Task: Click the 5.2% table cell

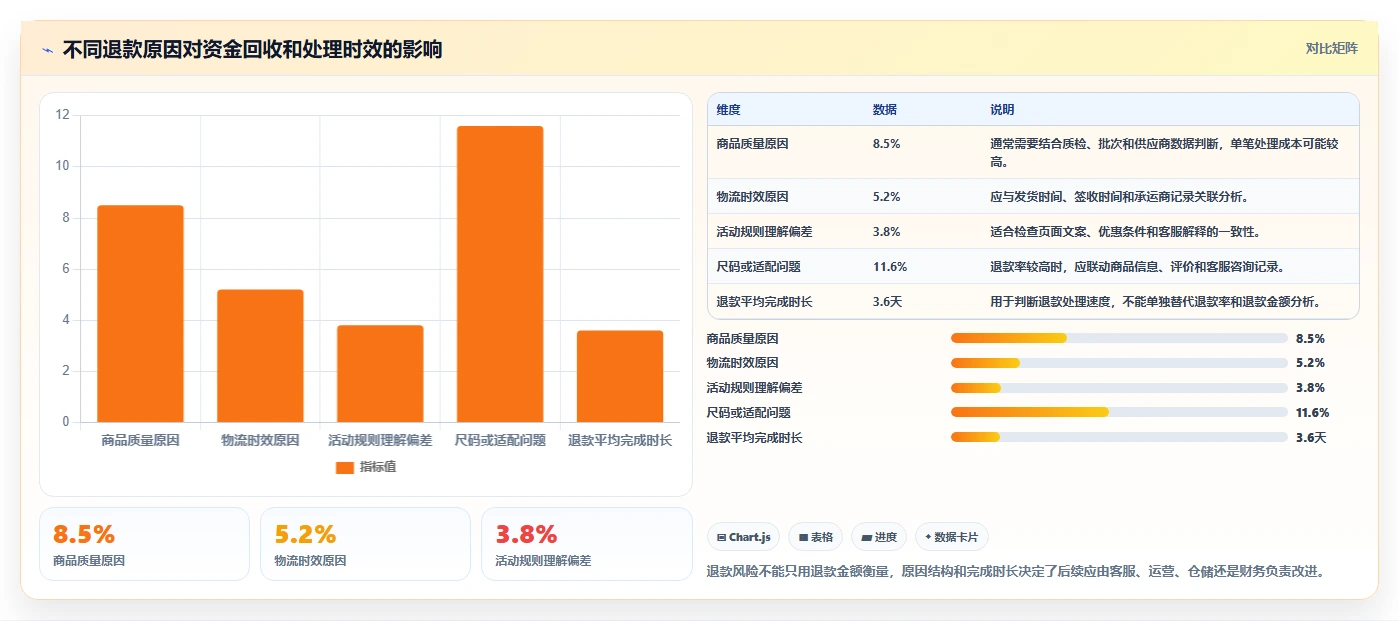Action: click(x=887, y=197)
